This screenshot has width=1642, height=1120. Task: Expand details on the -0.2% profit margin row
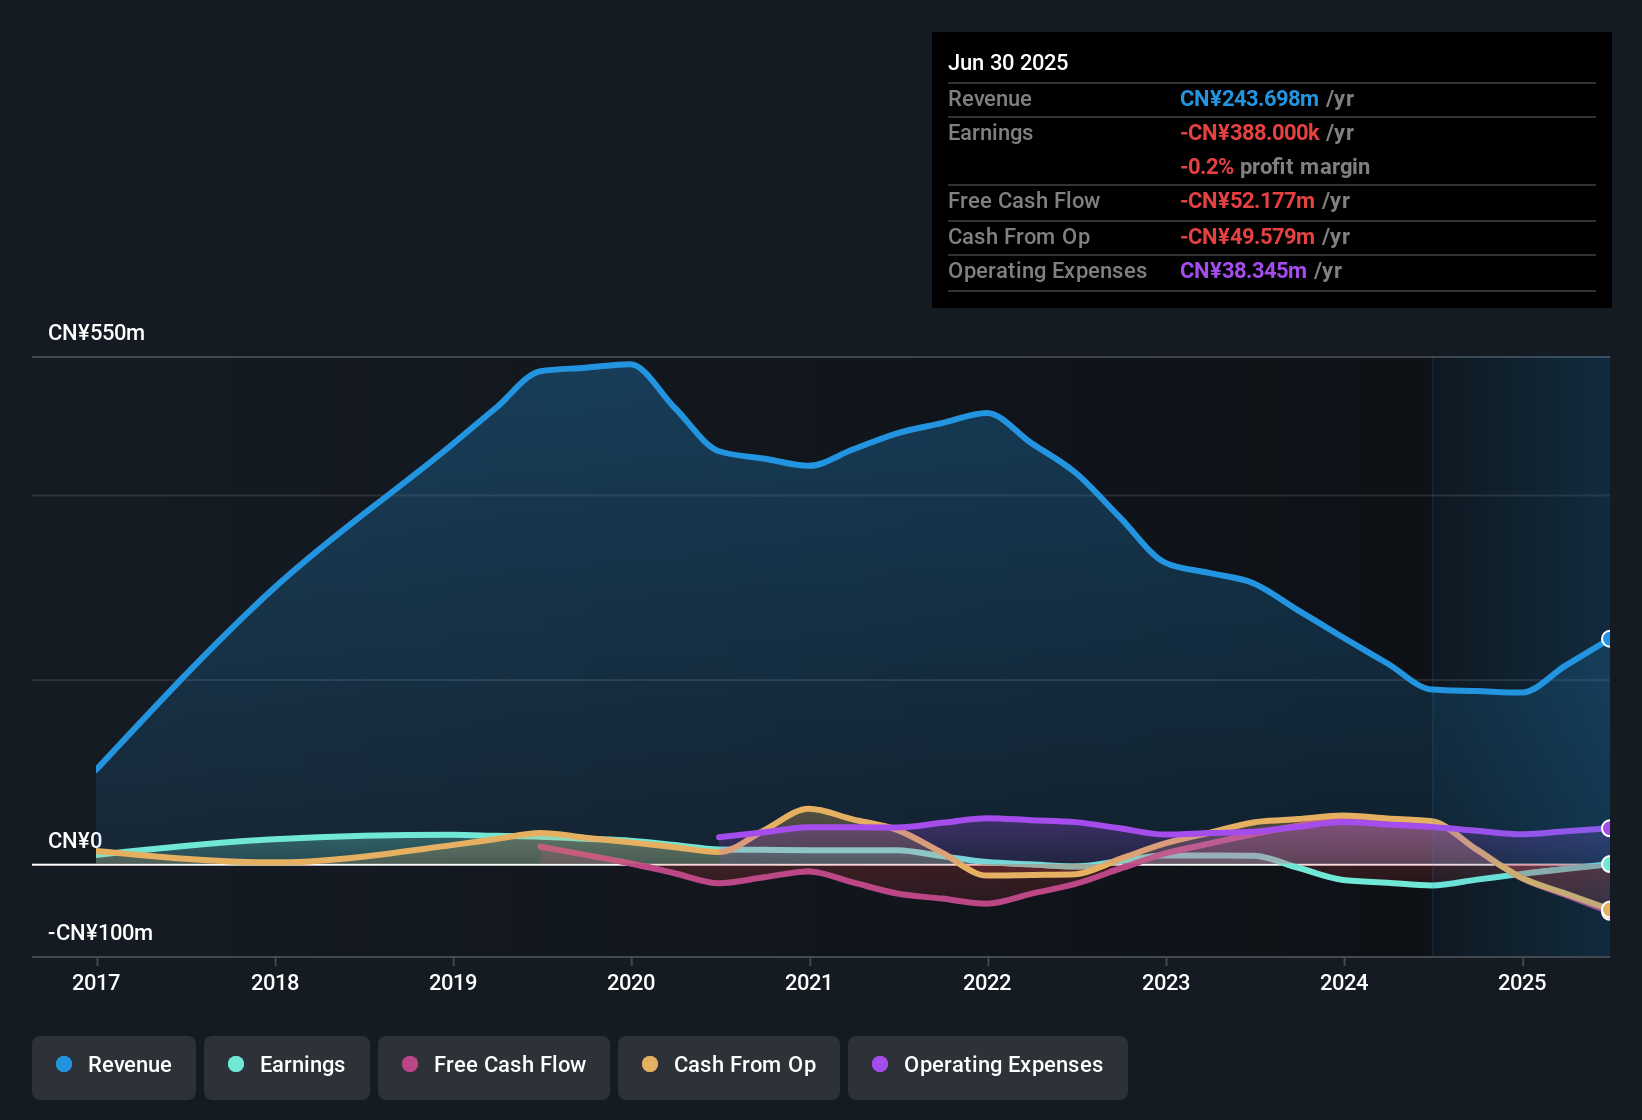[1275, 167]
